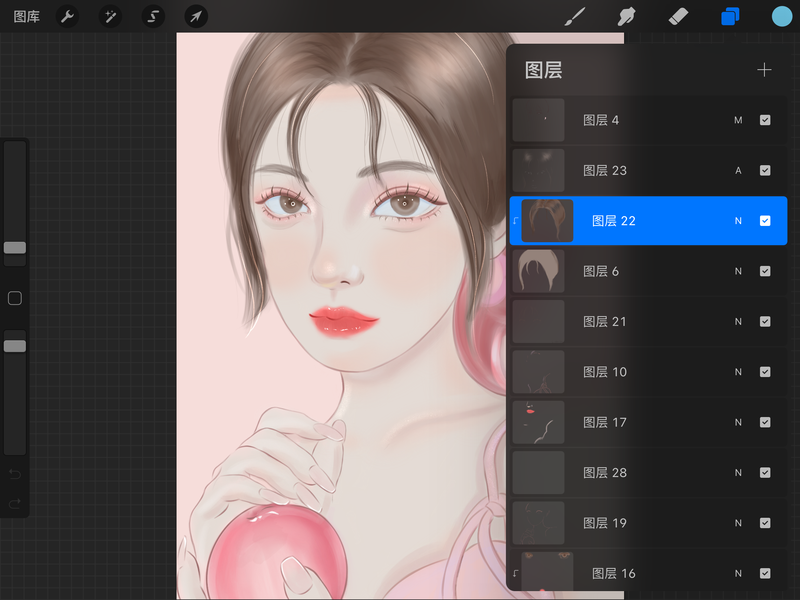
Task: Tap the 图层 21 thumbnail
Action: click(x=538, y=321)
